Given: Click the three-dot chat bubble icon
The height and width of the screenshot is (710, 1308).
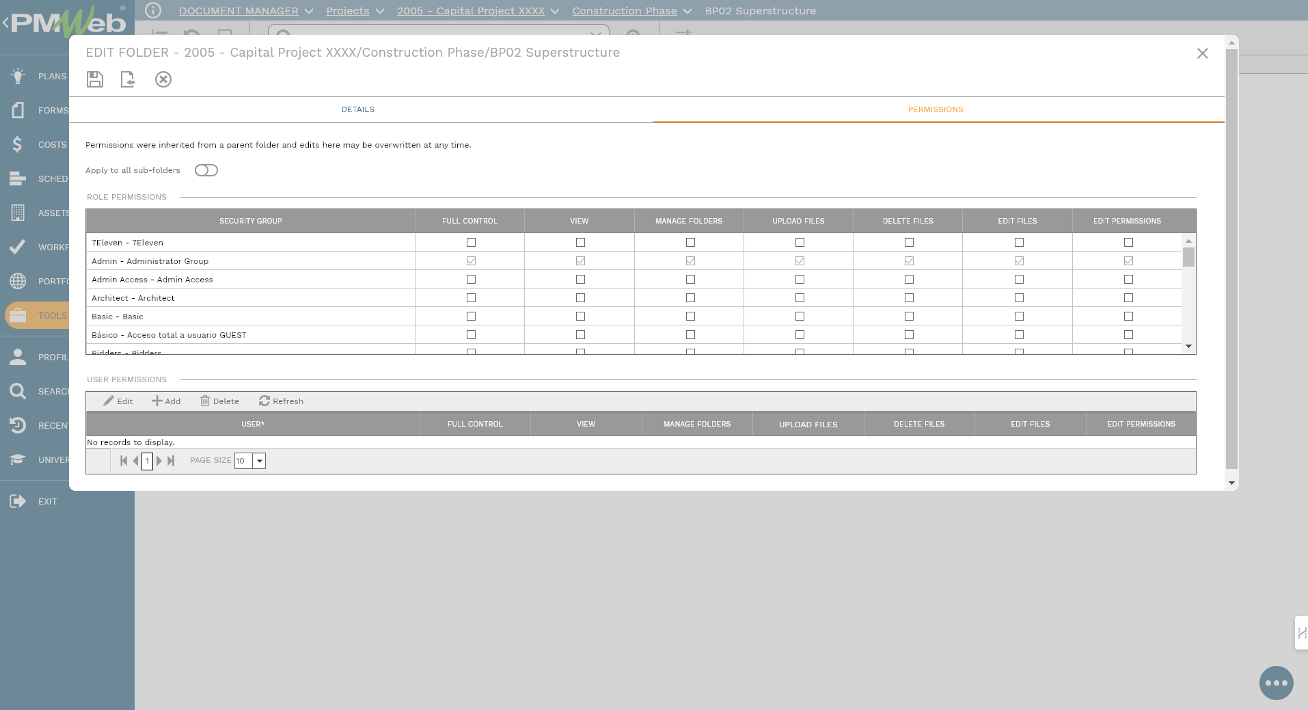Looking at the screenshot, I should tap(1276, 683).
